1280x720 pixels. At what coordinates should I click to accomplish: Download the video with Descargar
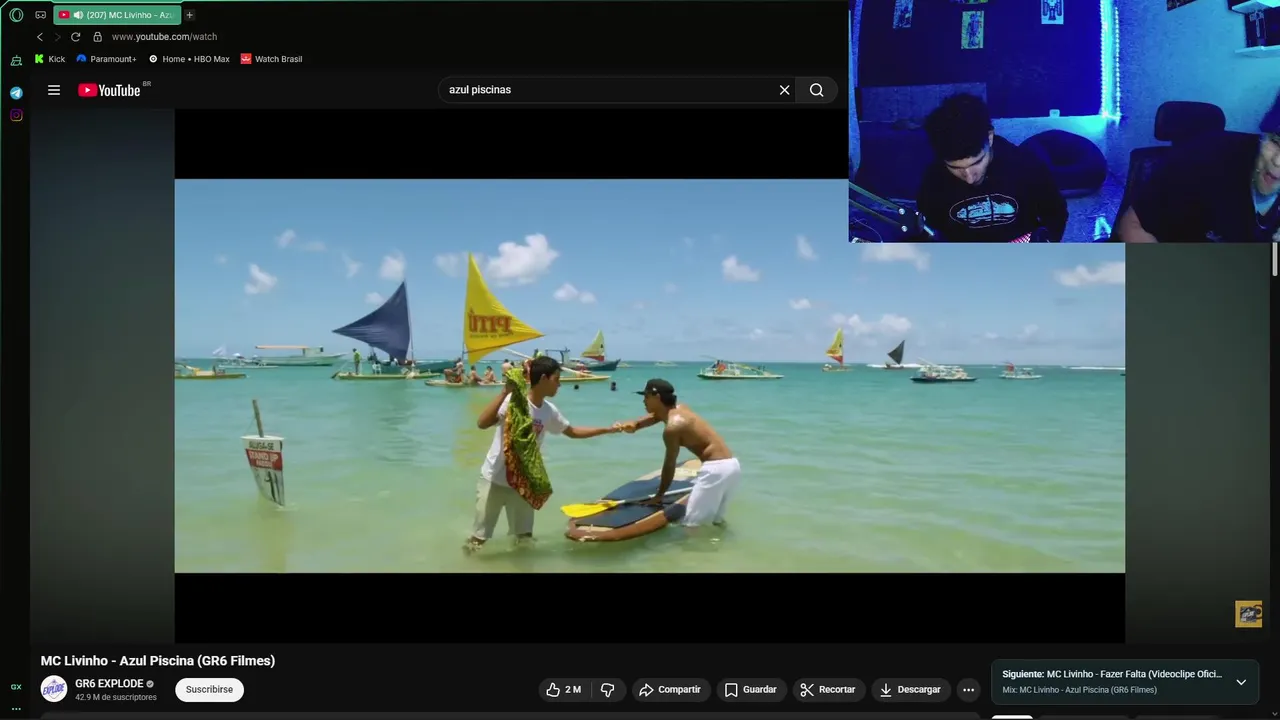pyautogui.click(x=910, y=690)
